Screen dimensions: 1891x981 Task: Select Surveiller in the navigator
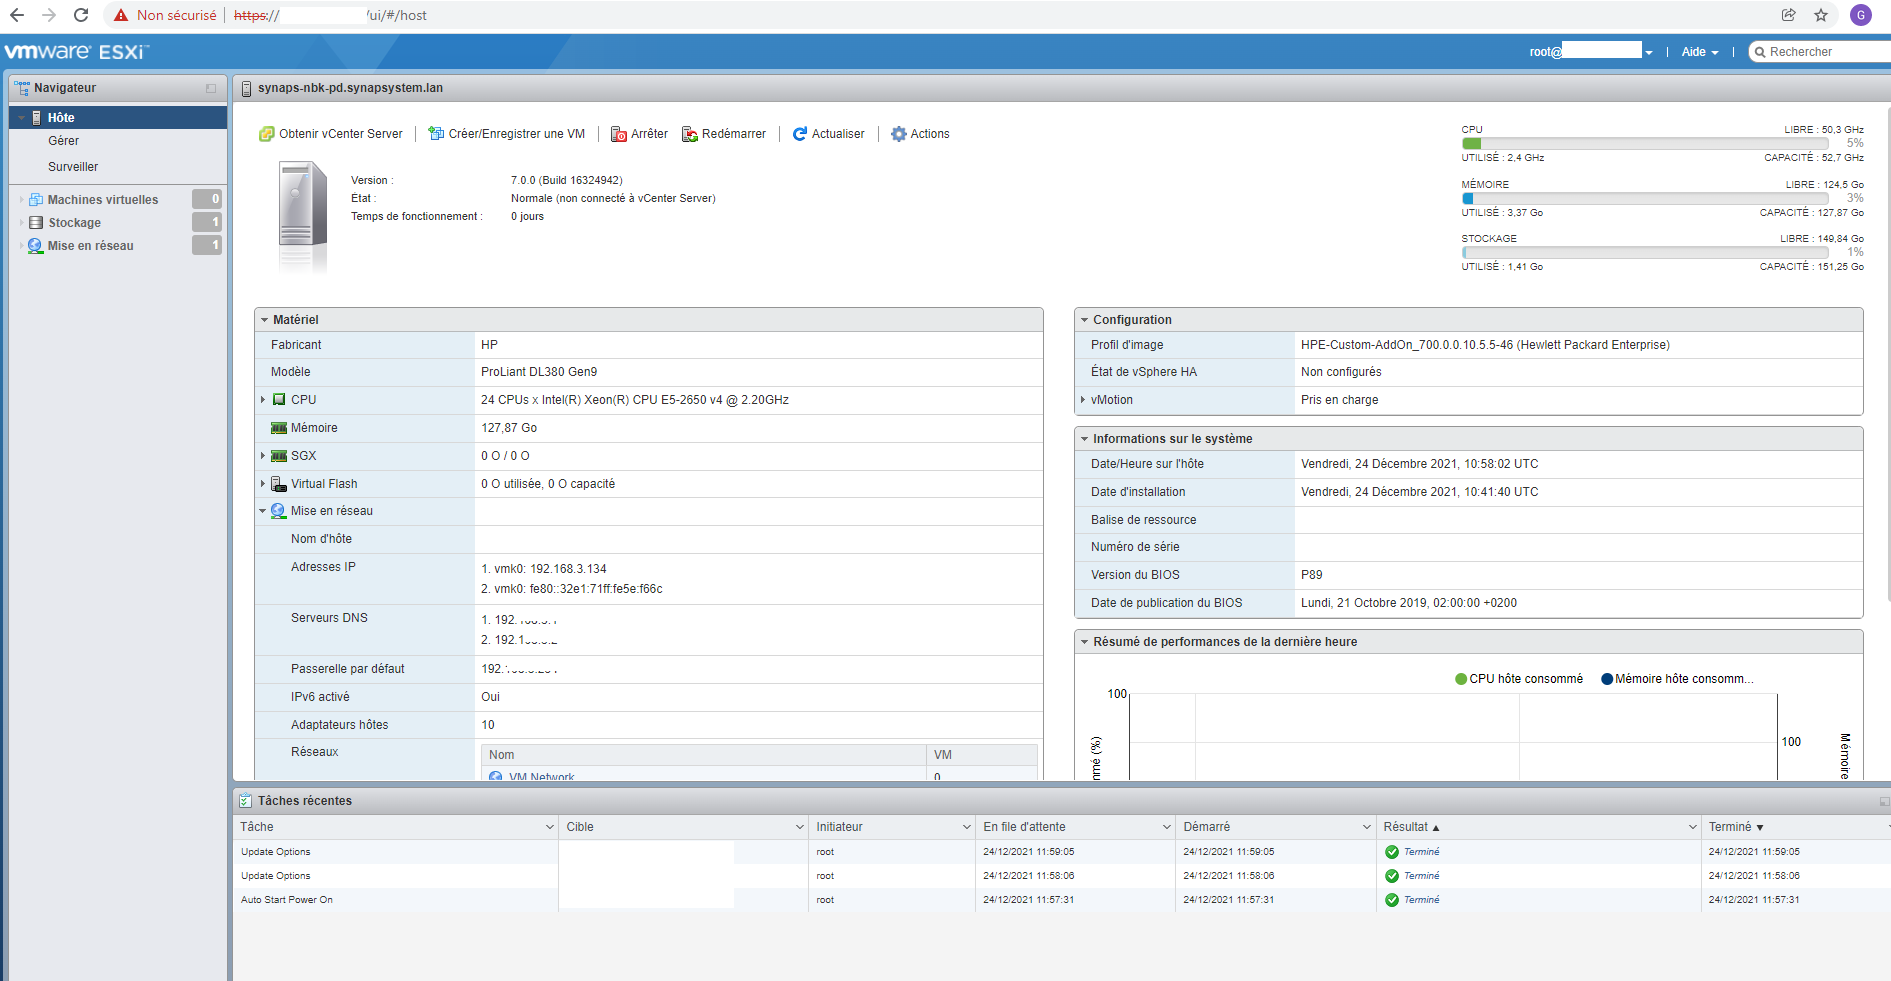point(73,167)
